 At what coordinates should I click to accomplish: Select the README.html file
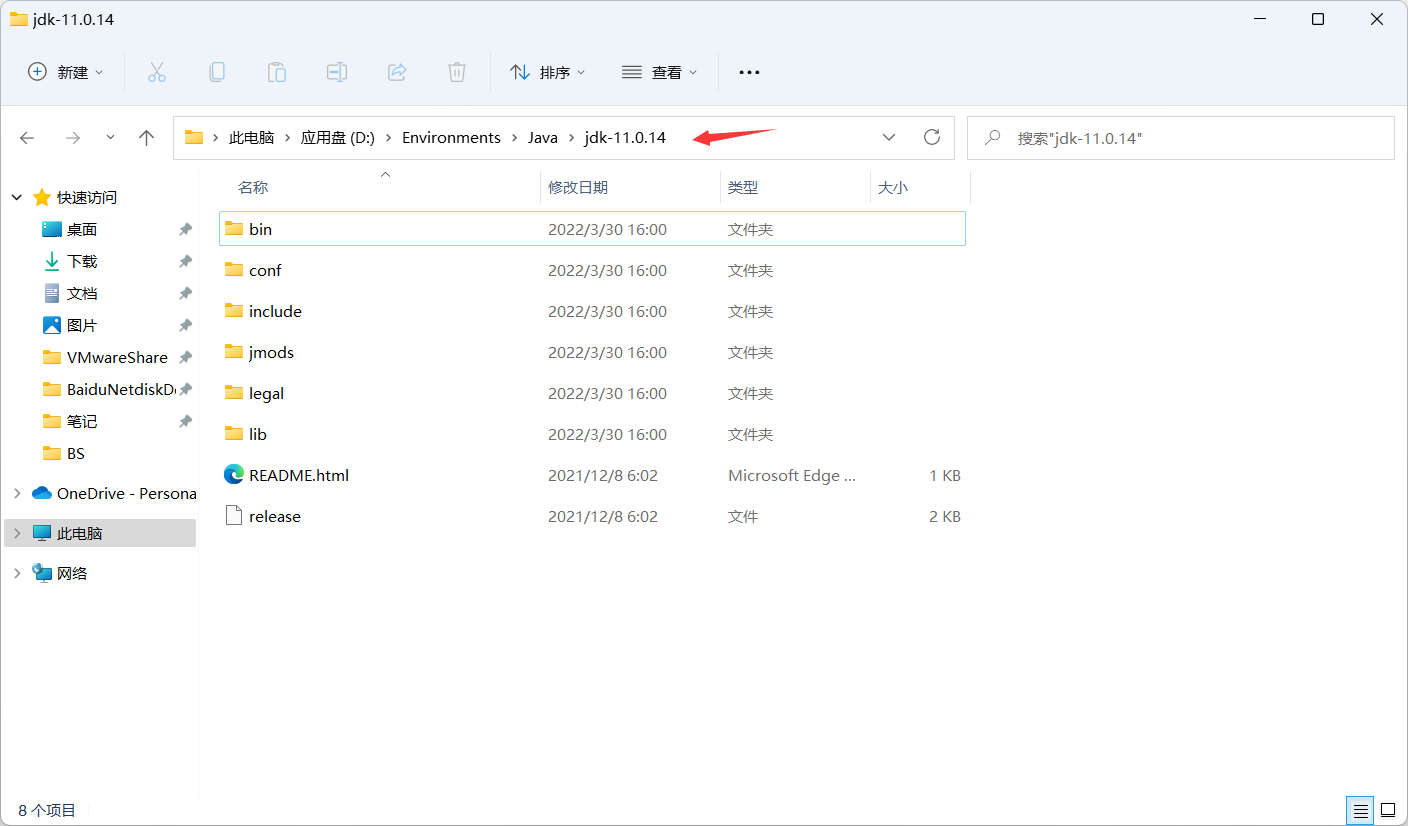coord(592,475)
